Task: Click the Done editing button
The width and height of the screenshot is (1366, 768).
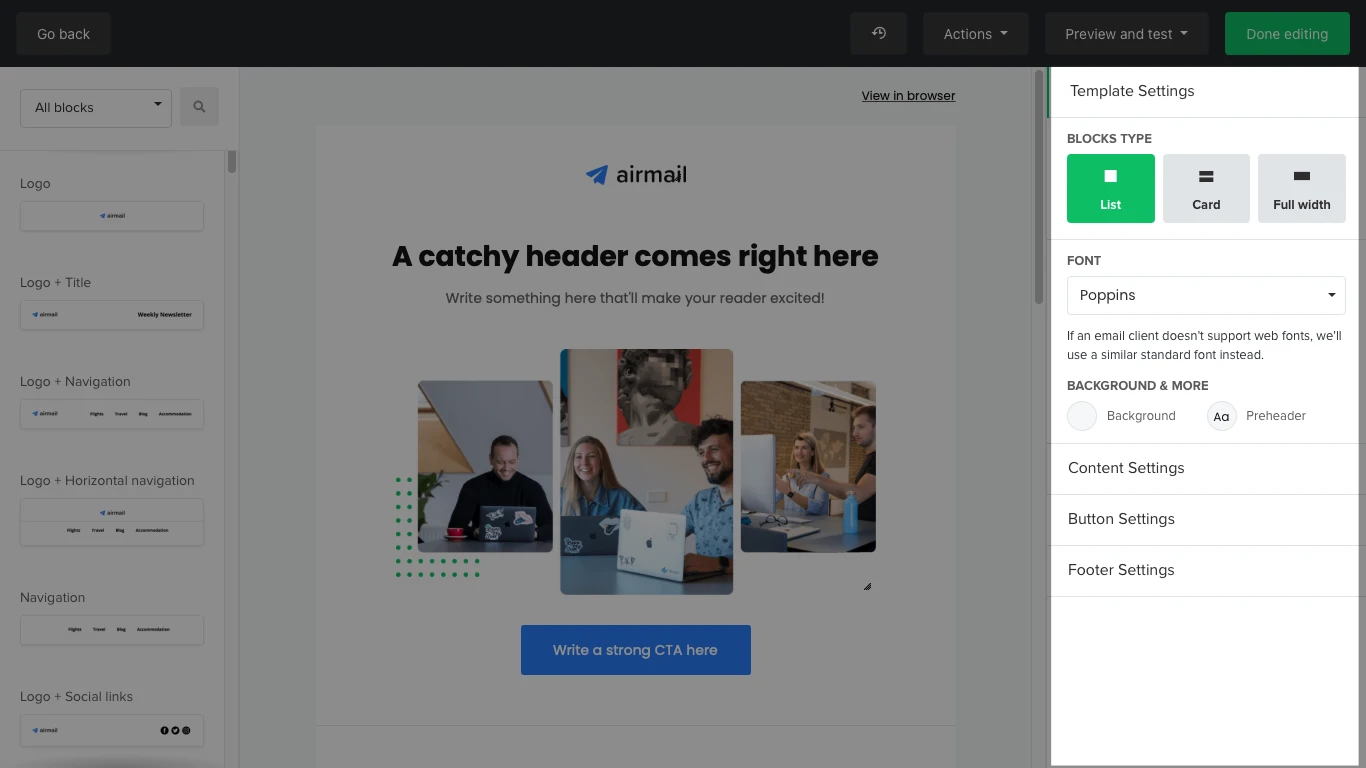Action: pyautogui.click(x=1286, y=33)
